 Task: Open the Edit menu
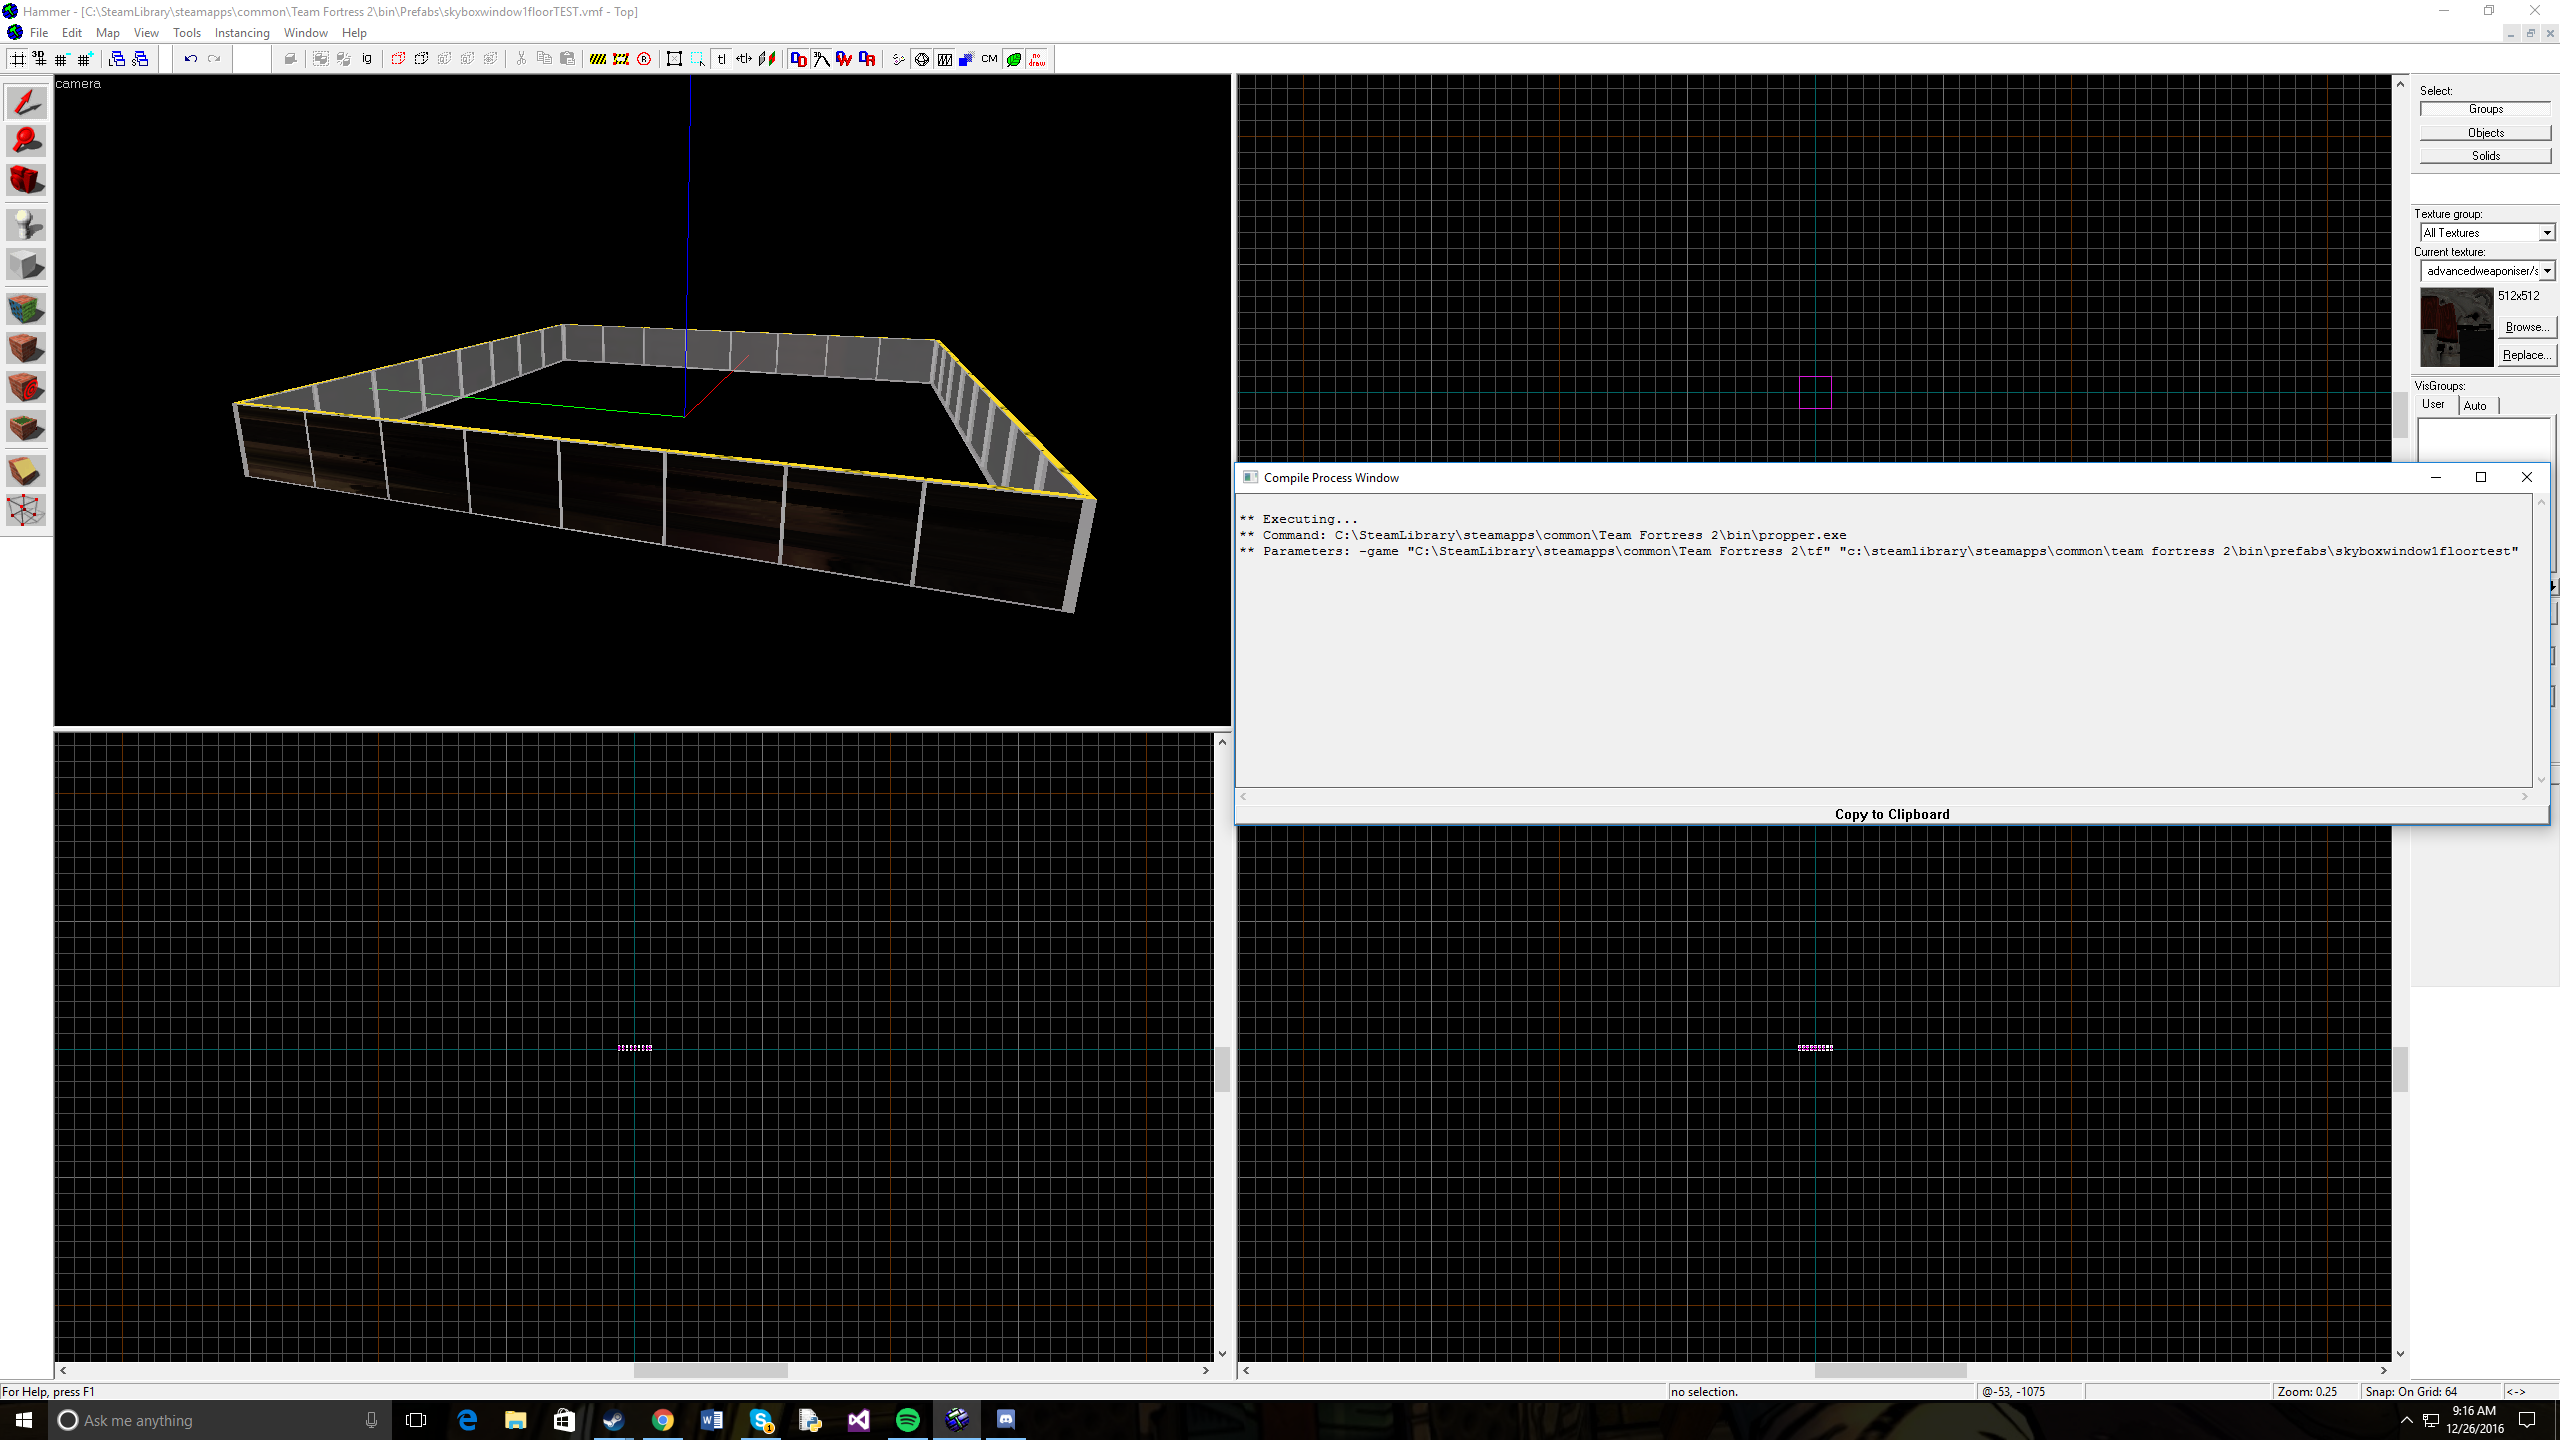click(x=71, y=33)
